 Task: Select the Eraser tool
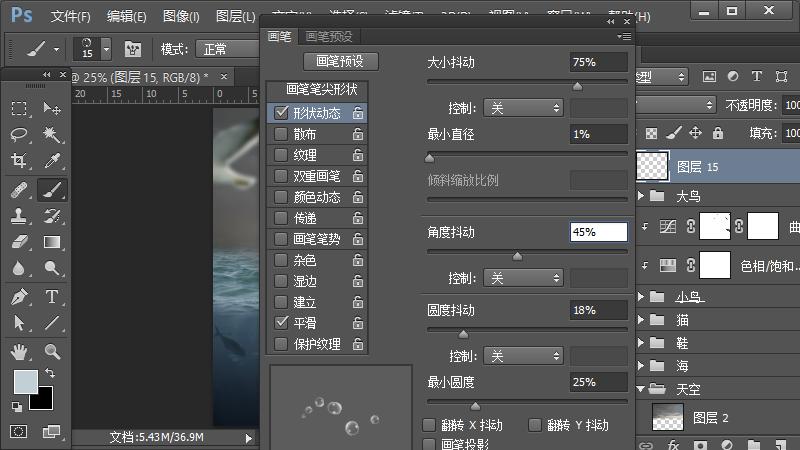pyautogui.click(x=19, y=242)
